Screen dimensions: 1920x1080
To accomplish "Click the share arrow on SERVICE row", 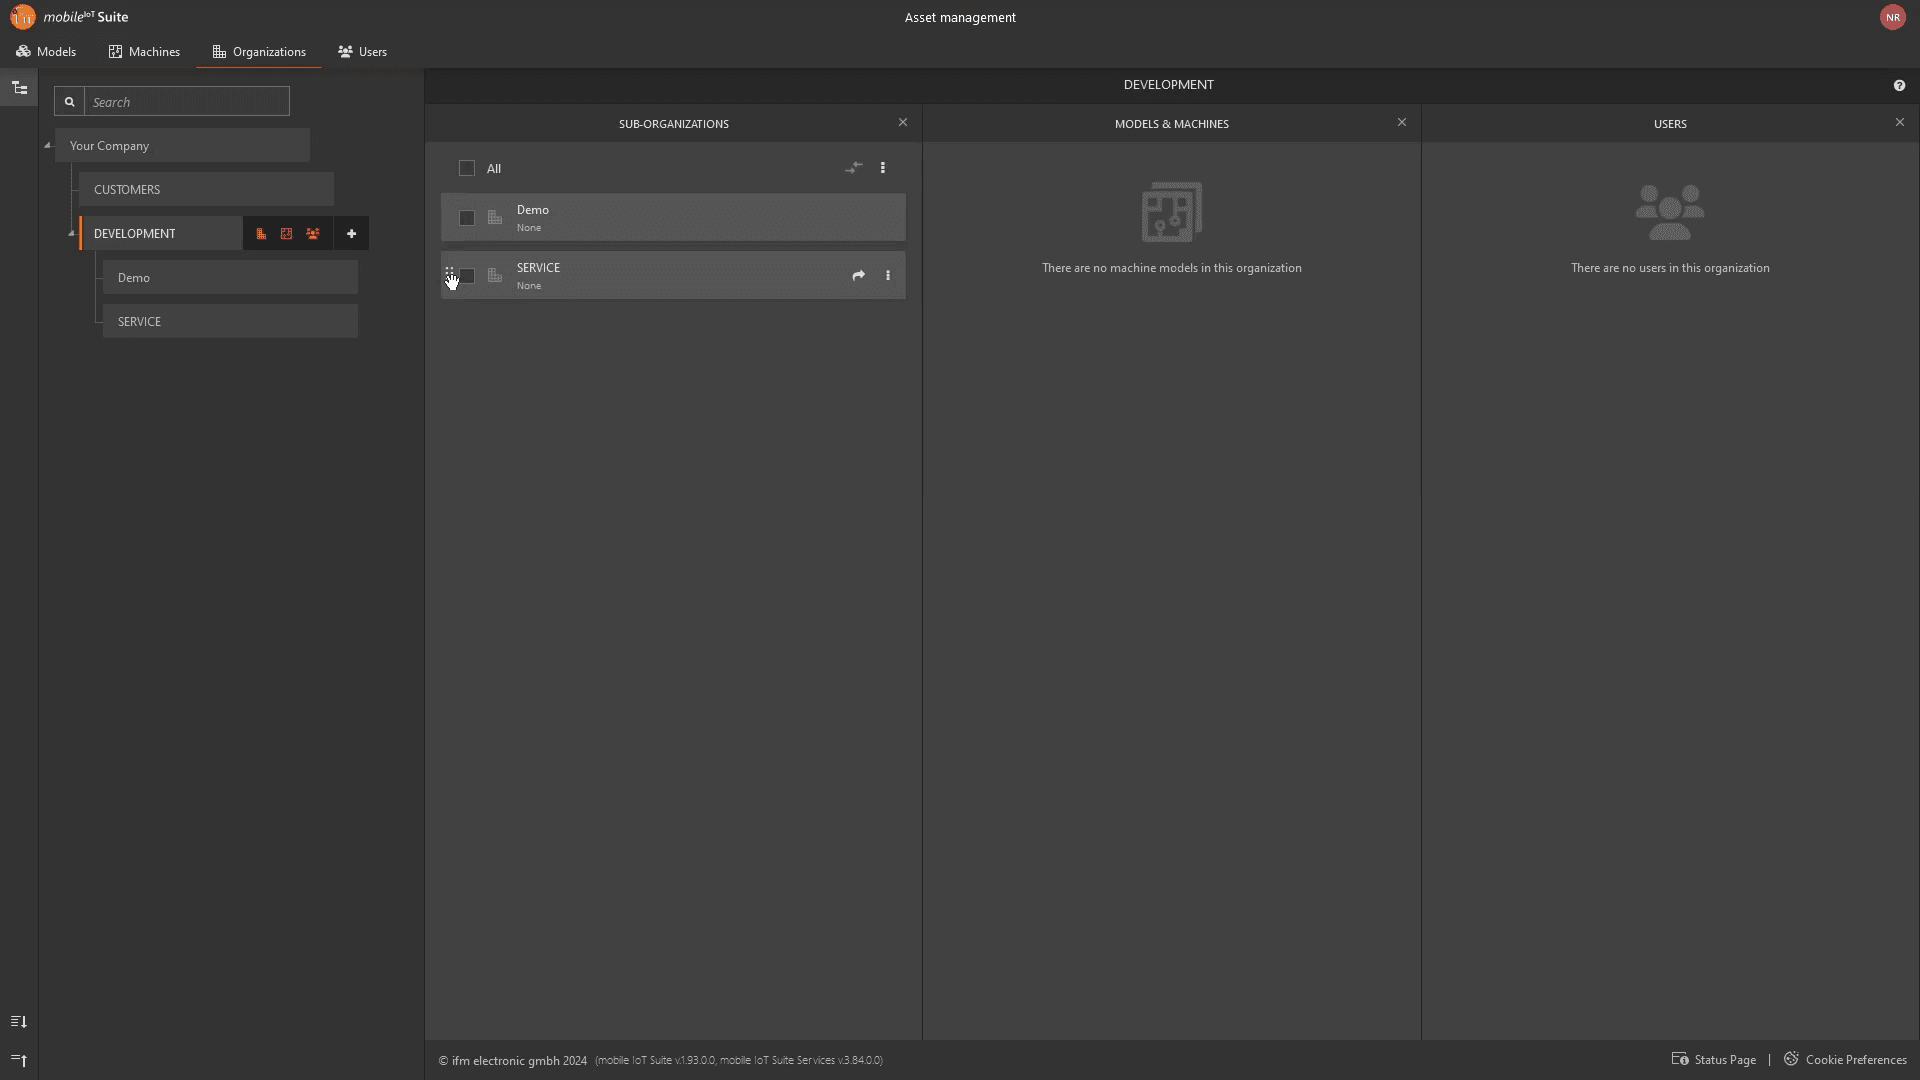I will [x=858, y=276].
